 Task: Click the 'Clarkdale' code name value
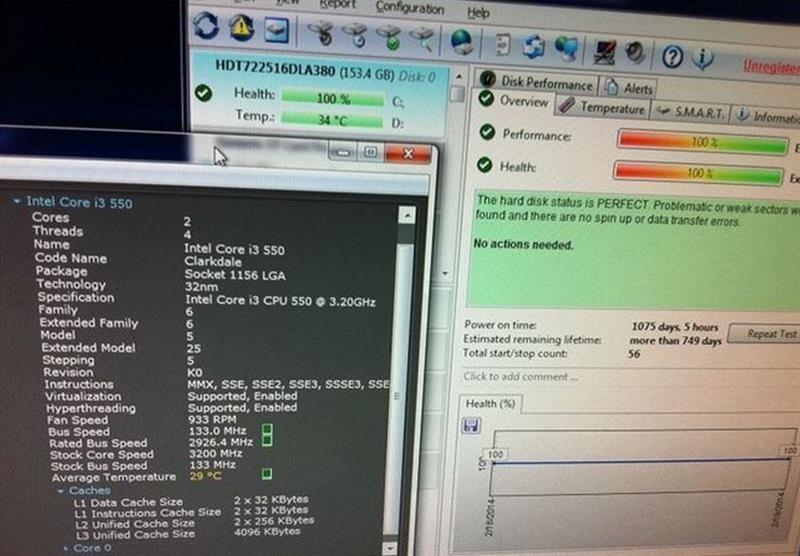coord(213,262)
